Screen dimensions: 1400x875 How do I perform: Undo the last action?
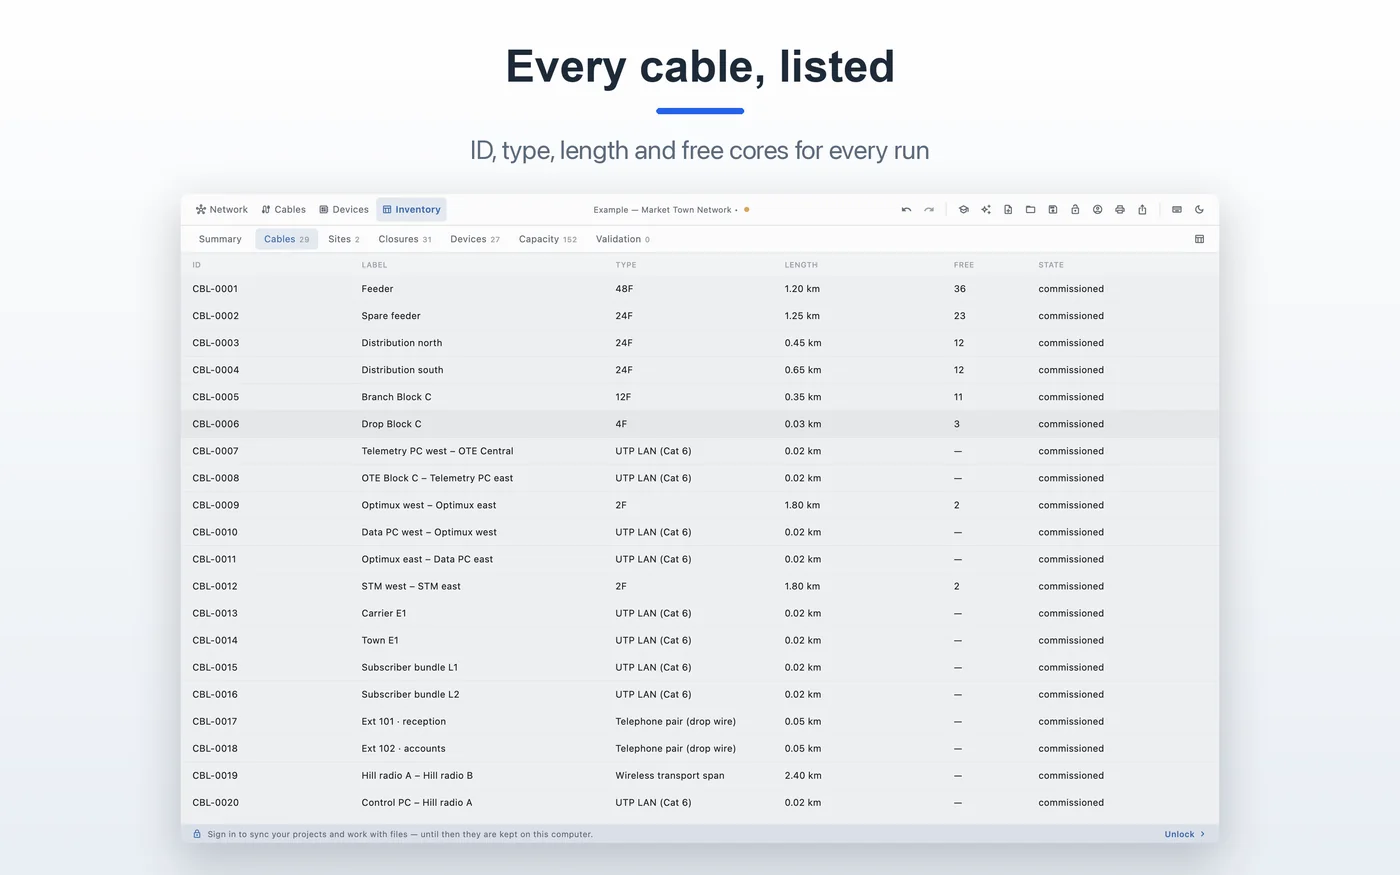(906, 210)
